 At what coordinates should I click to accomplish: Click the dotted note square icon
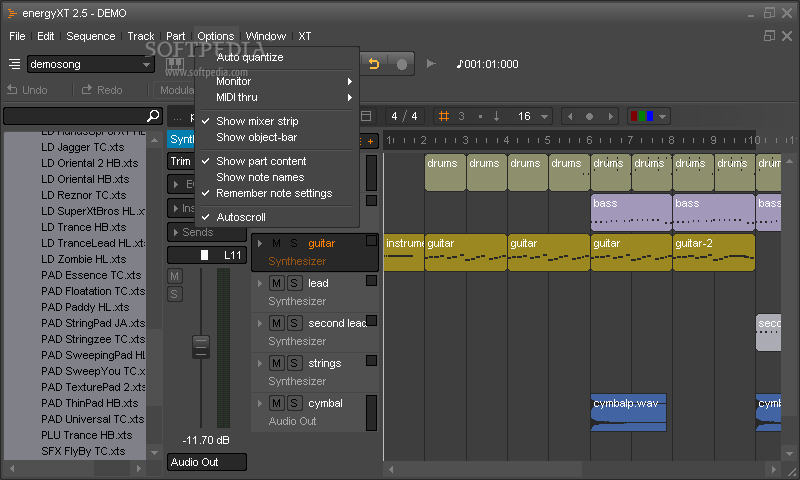click(x=480, y=116)
